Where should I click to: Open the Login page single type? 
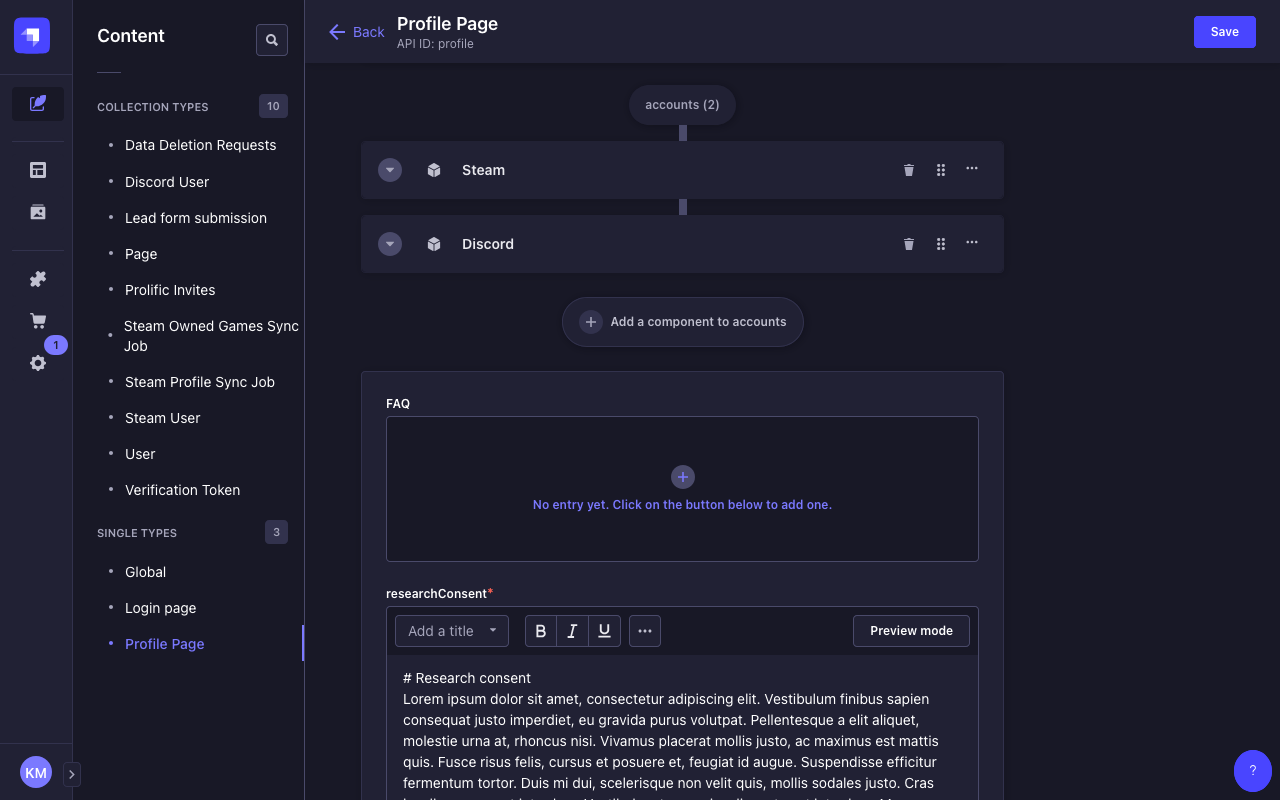tap(160, 608)
